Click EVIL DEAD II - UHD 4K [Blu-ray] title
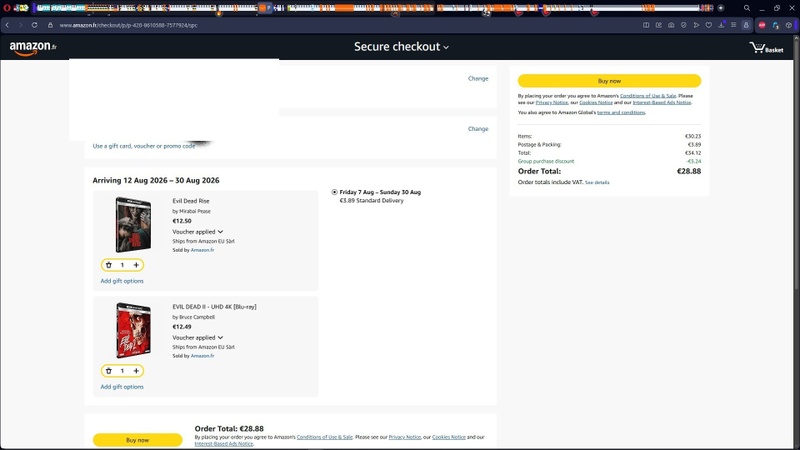The image size is (800, 450). point(214,307)
